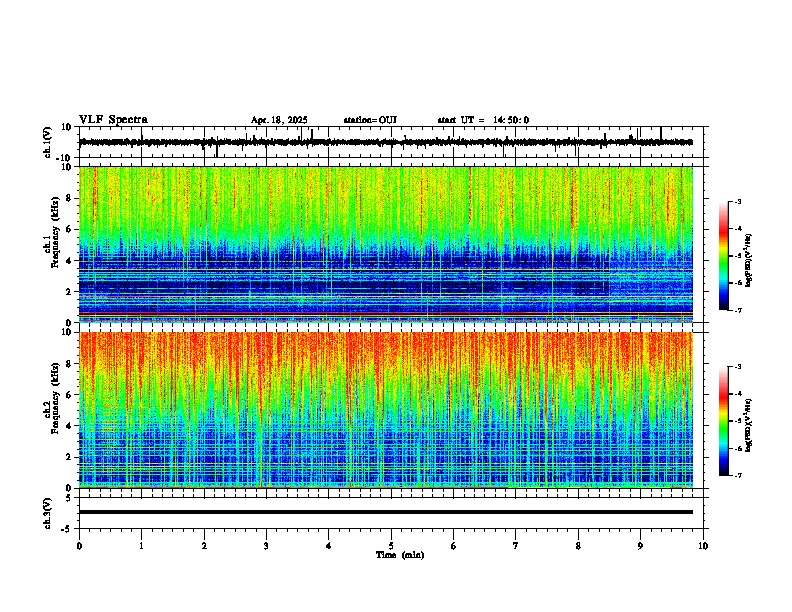The width and height of the screenshot is (792, 612).
Task: Click time axis tick label "10" at right end
Action: 703,546
